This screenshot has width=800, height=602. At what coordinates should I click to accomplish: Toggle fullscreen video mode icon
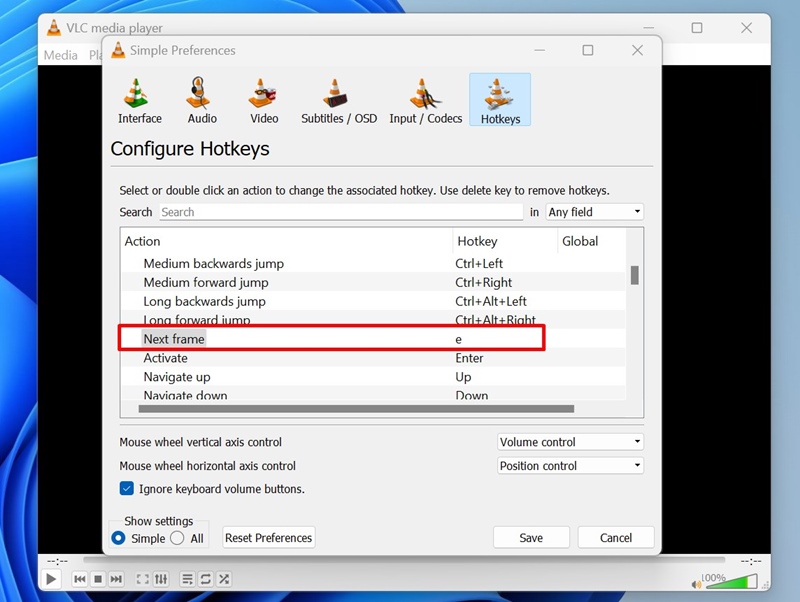pyautogui.click(x=142, y=579)
